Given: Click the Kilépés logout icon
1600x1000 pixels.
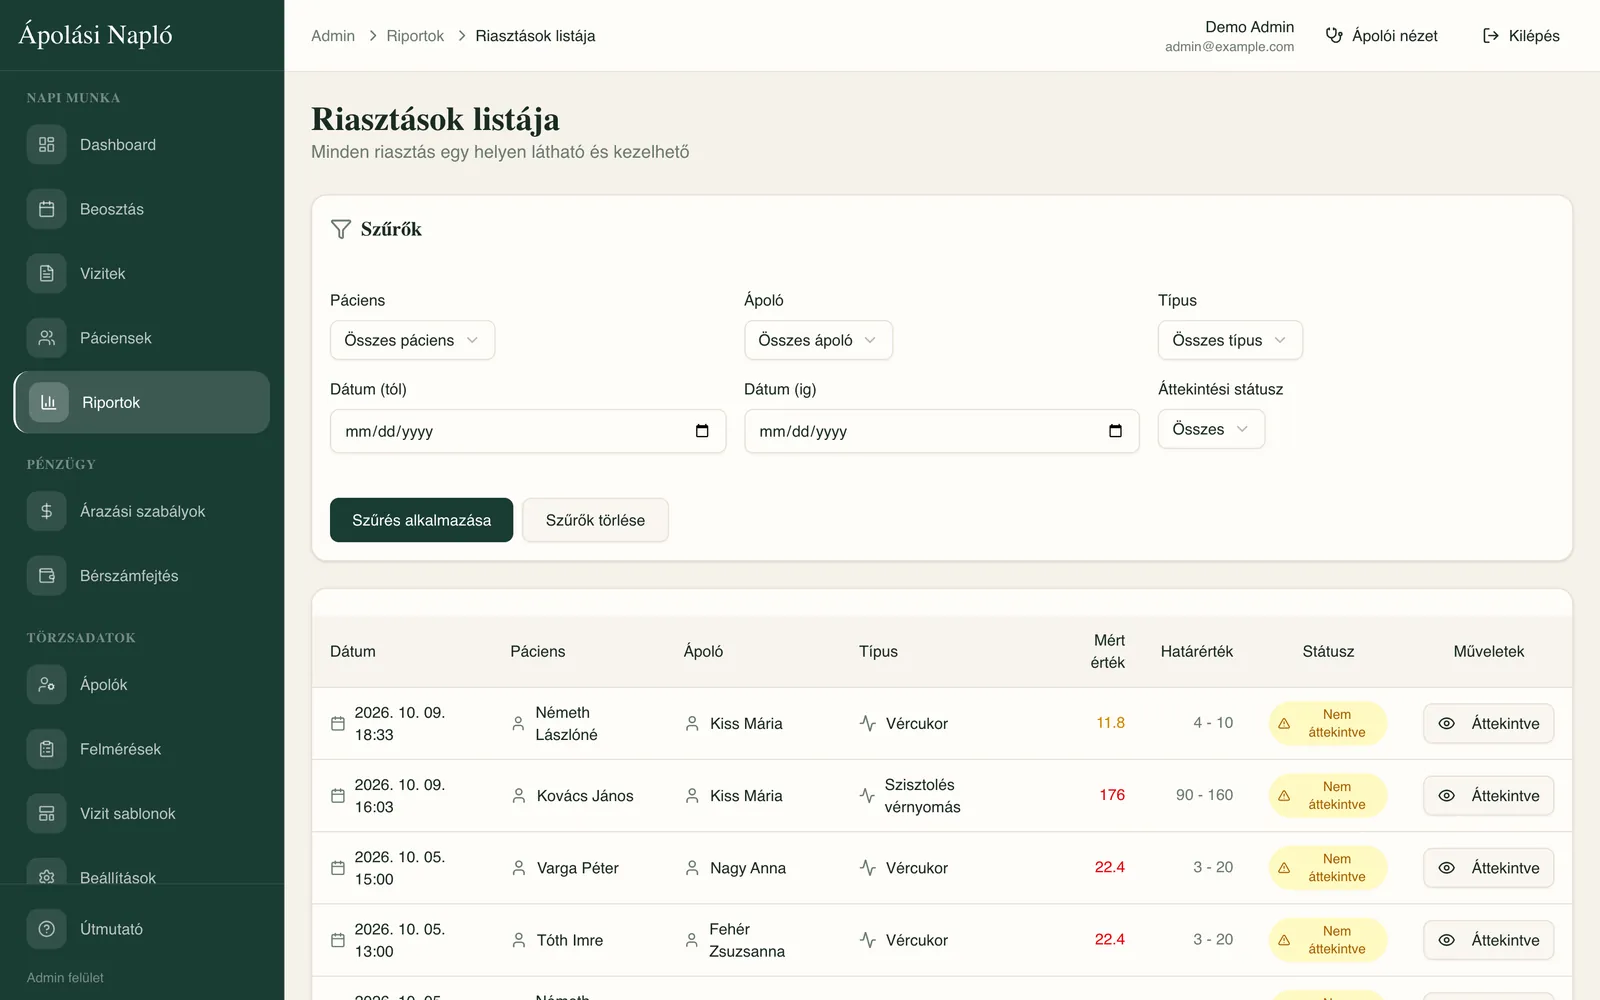Looking at the screenshot, I should (x=1491, y=36).
